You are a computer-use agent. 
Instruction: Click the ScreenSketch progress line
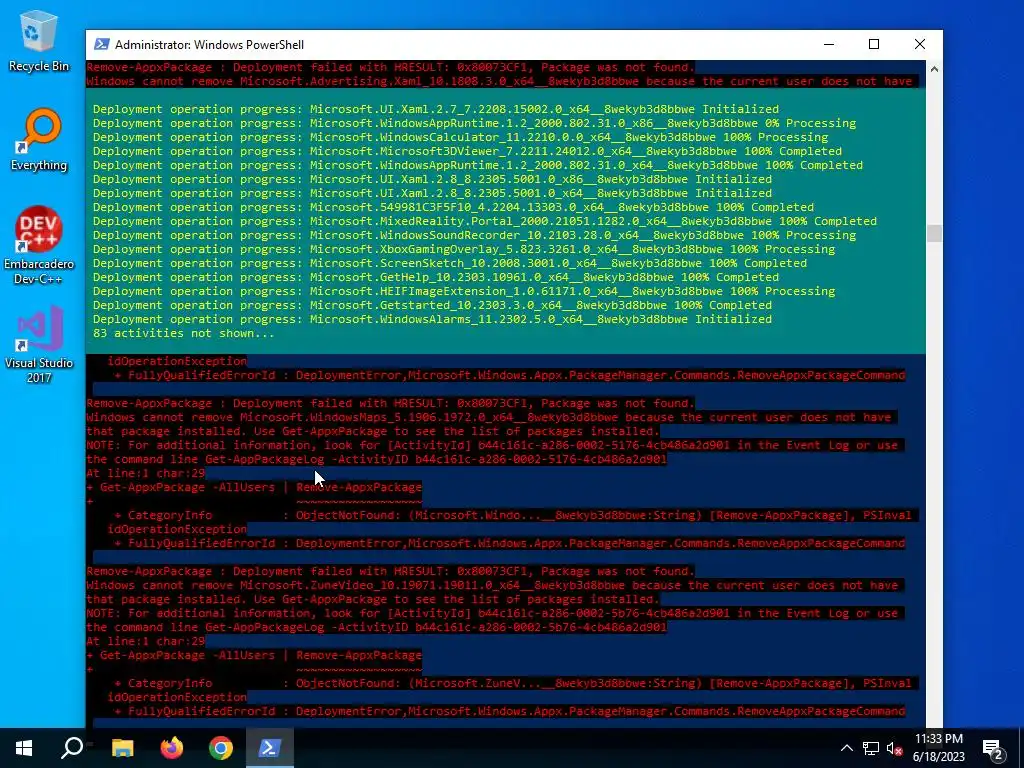(450, 263)
